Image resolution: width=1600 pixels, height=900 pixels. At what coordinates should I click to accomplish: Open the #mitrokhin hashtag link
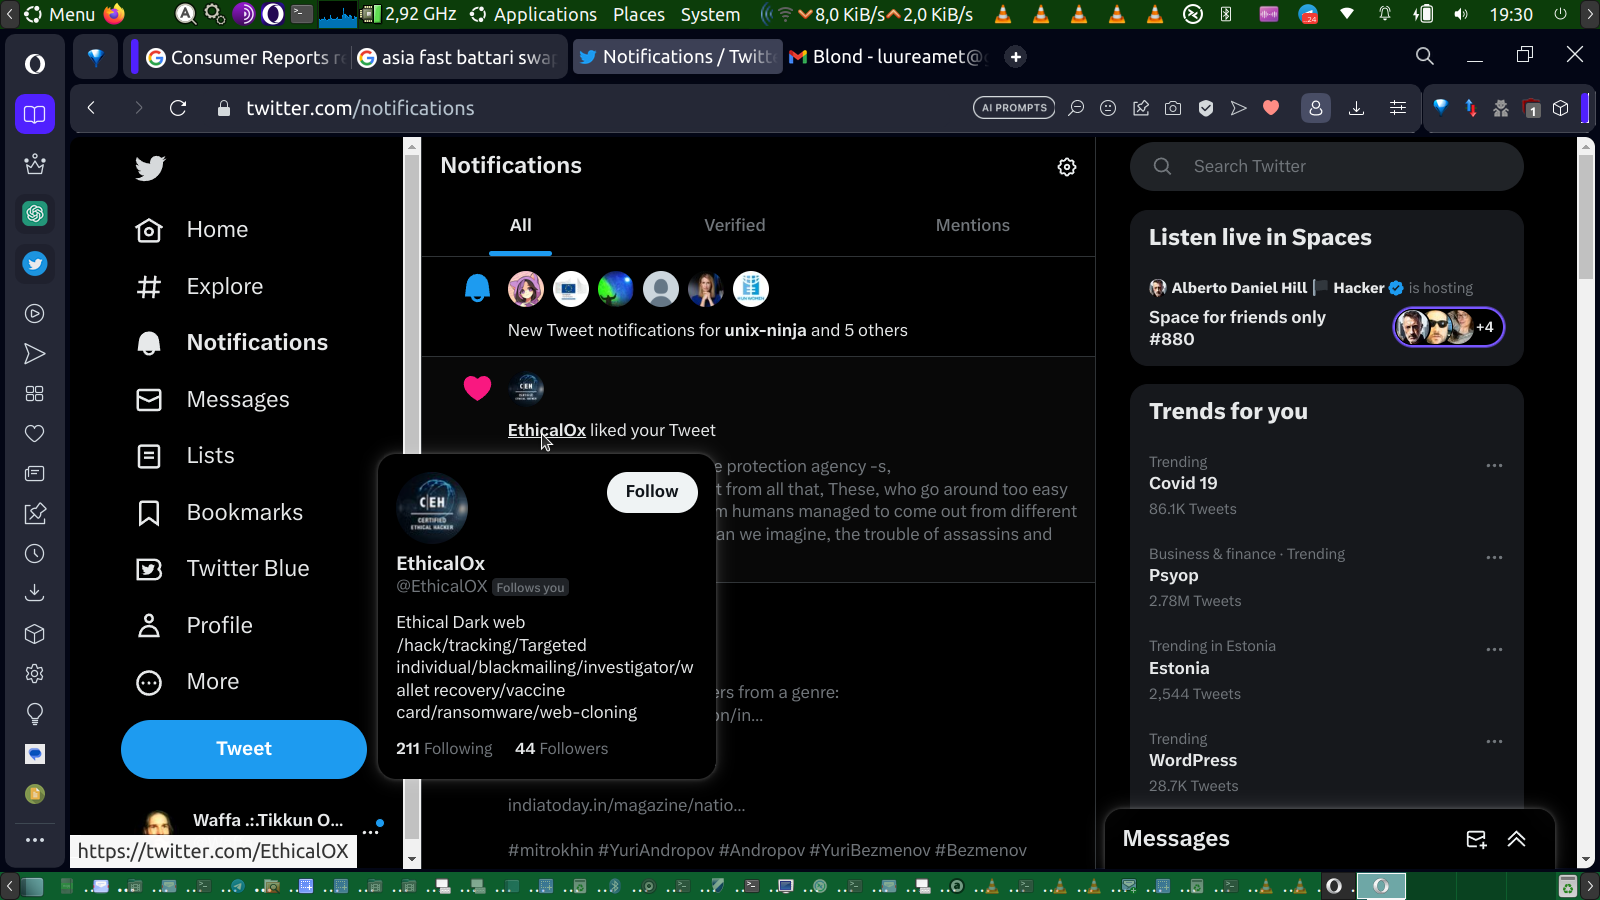[x=551, y=850]
